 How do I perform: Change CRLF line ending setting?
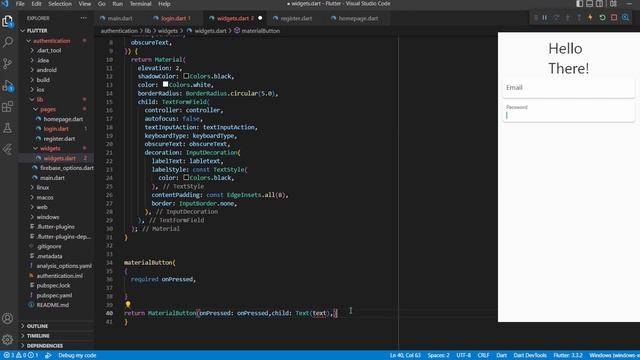tap(483, 355)
